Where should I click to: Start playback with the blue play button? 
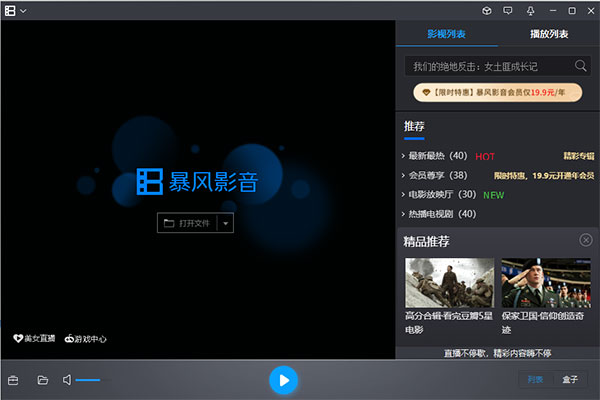(x=284, y=380)
